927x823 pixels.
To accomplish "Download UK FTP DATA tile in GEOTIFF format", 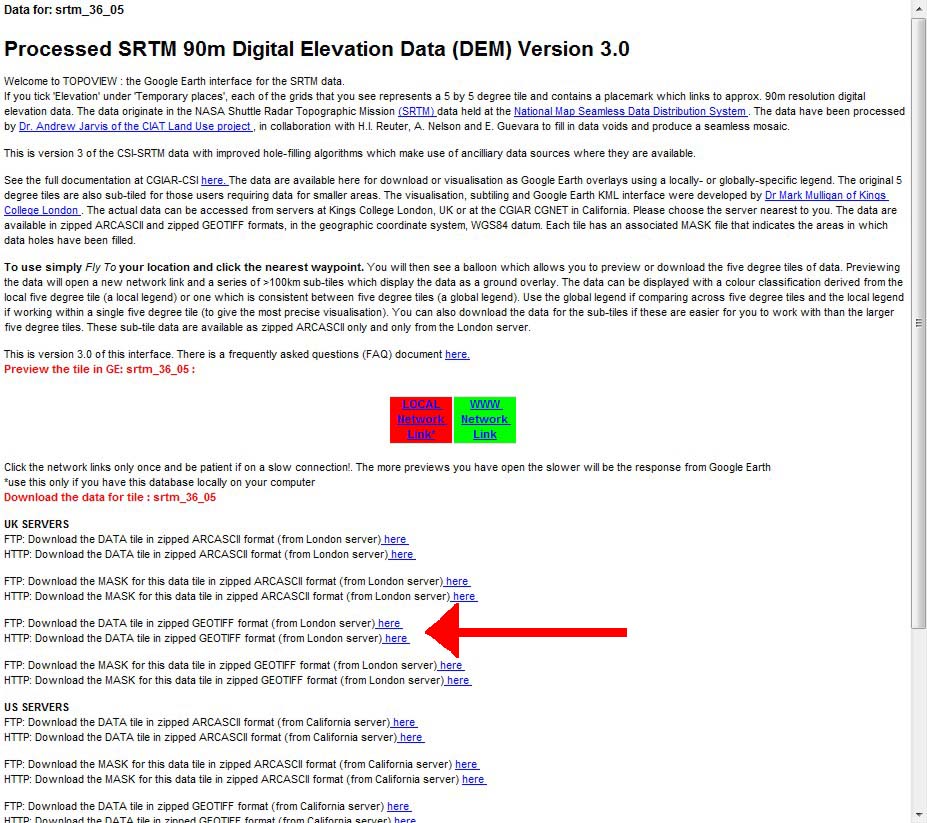I will (x=389, y=623).
